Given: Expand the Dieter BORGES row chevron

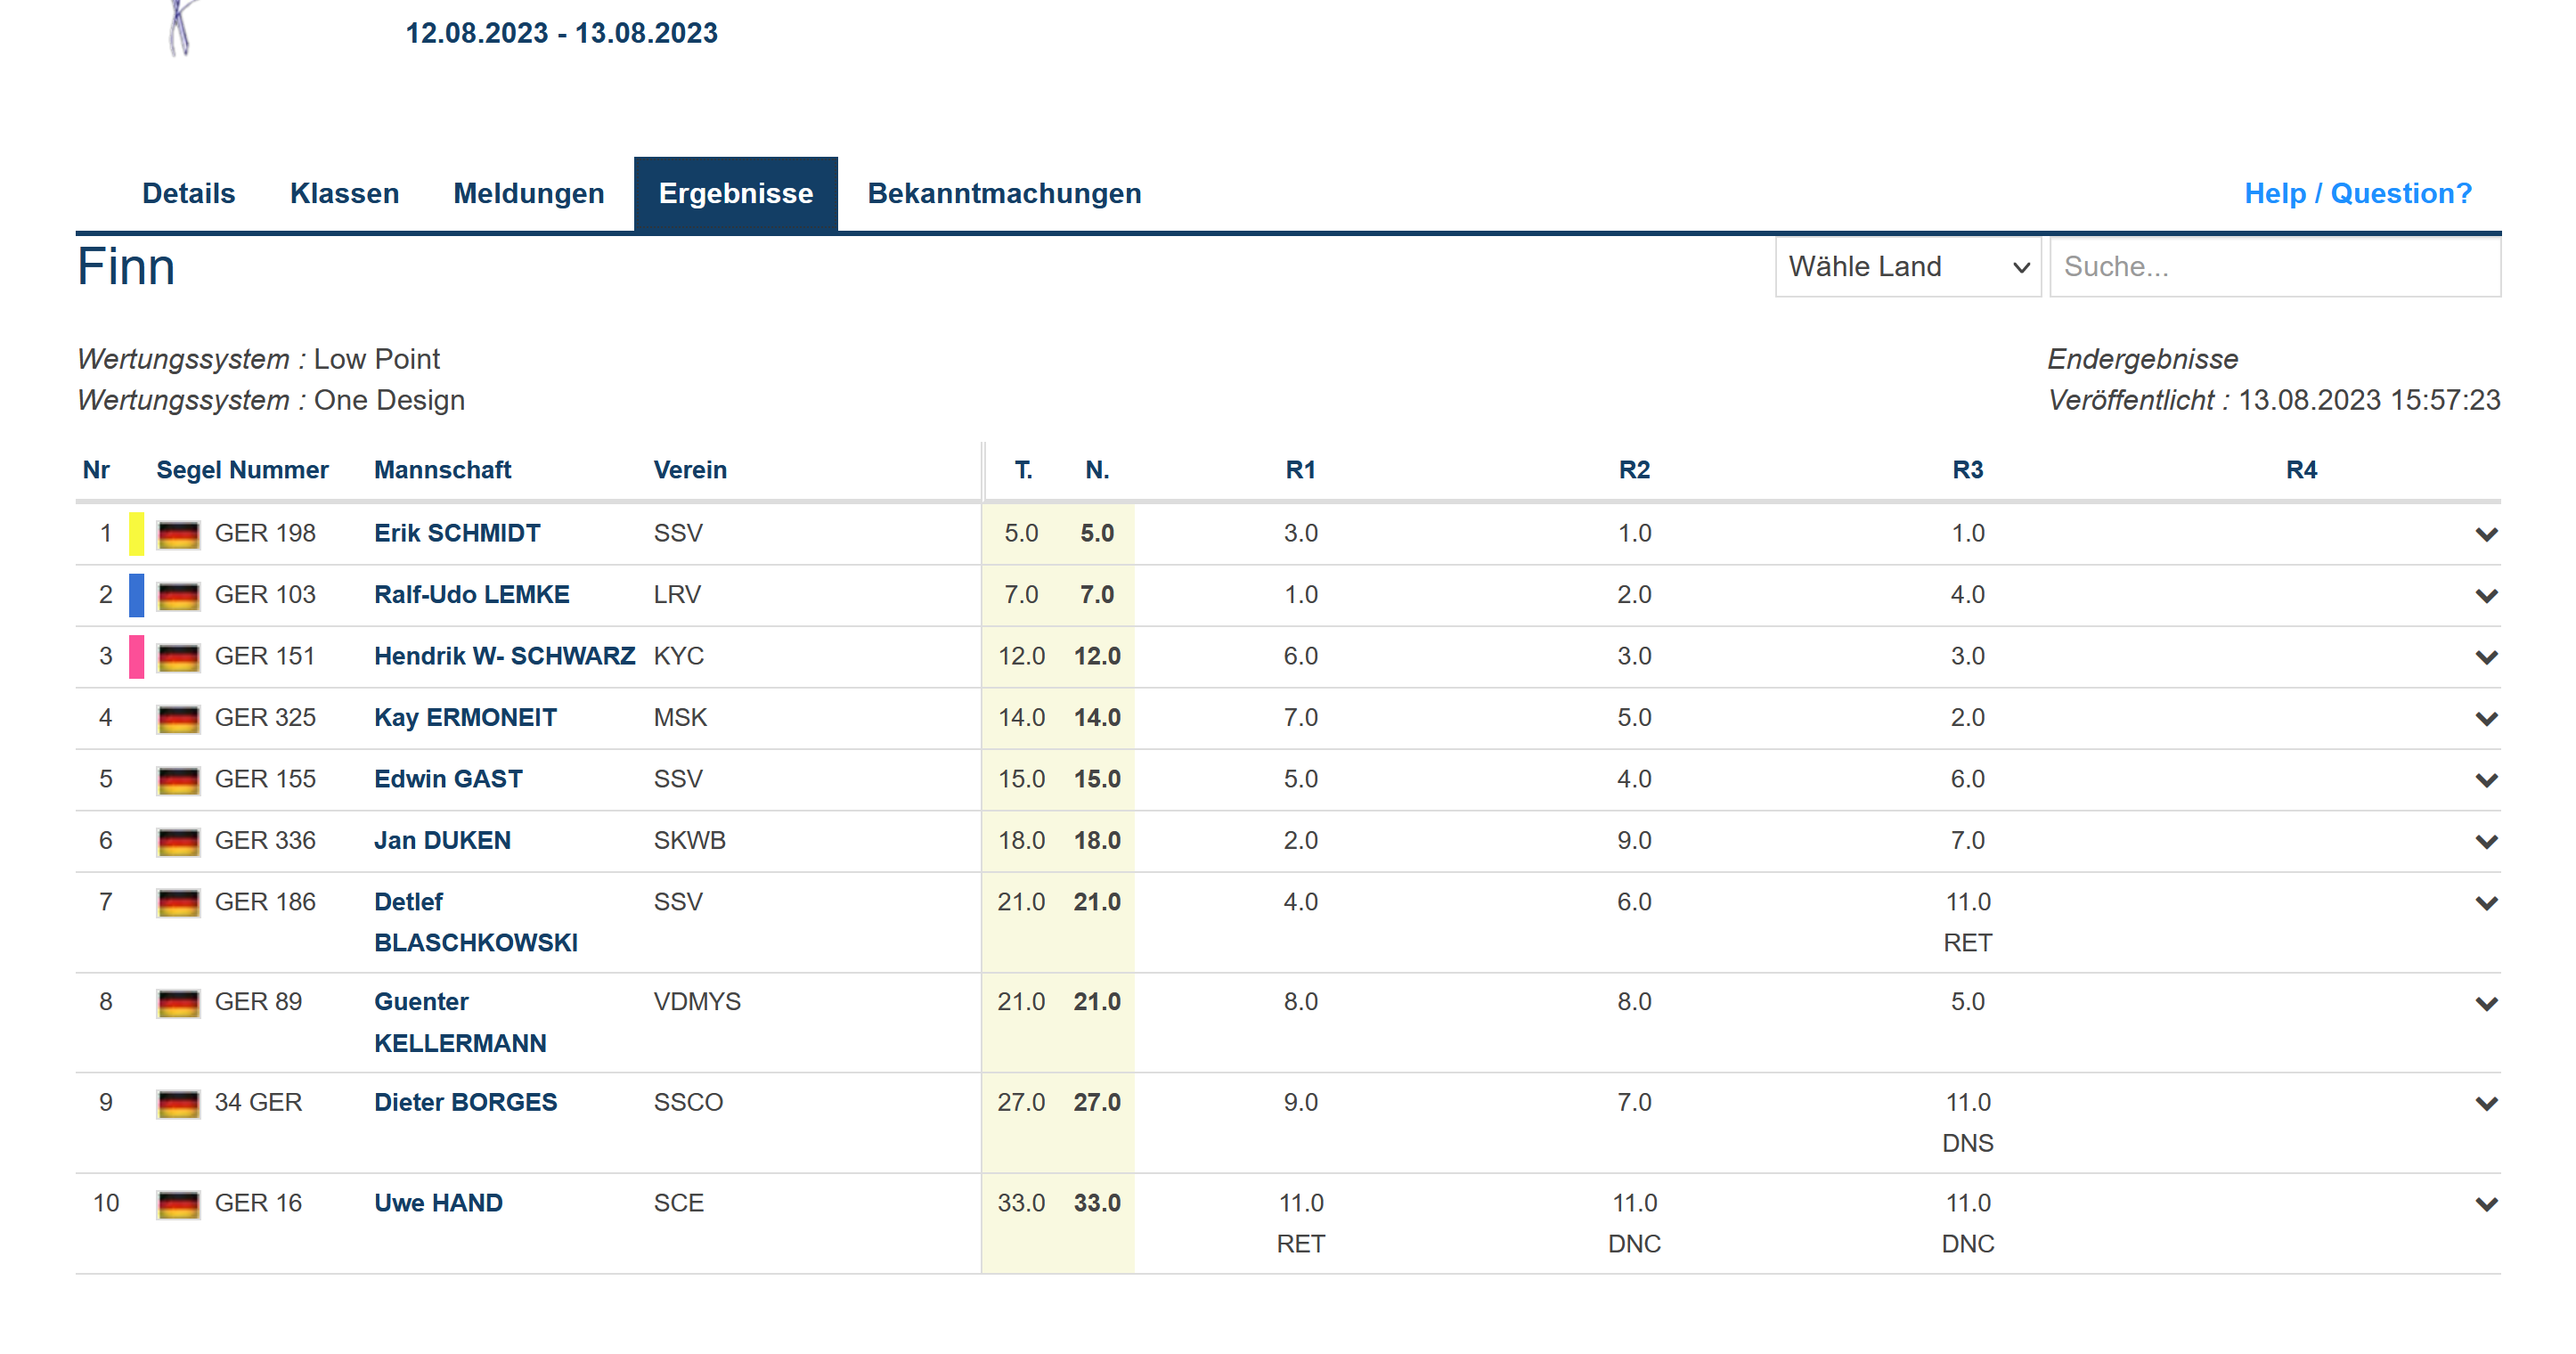Looking at the screenshot, I should click(2486, 1104).
